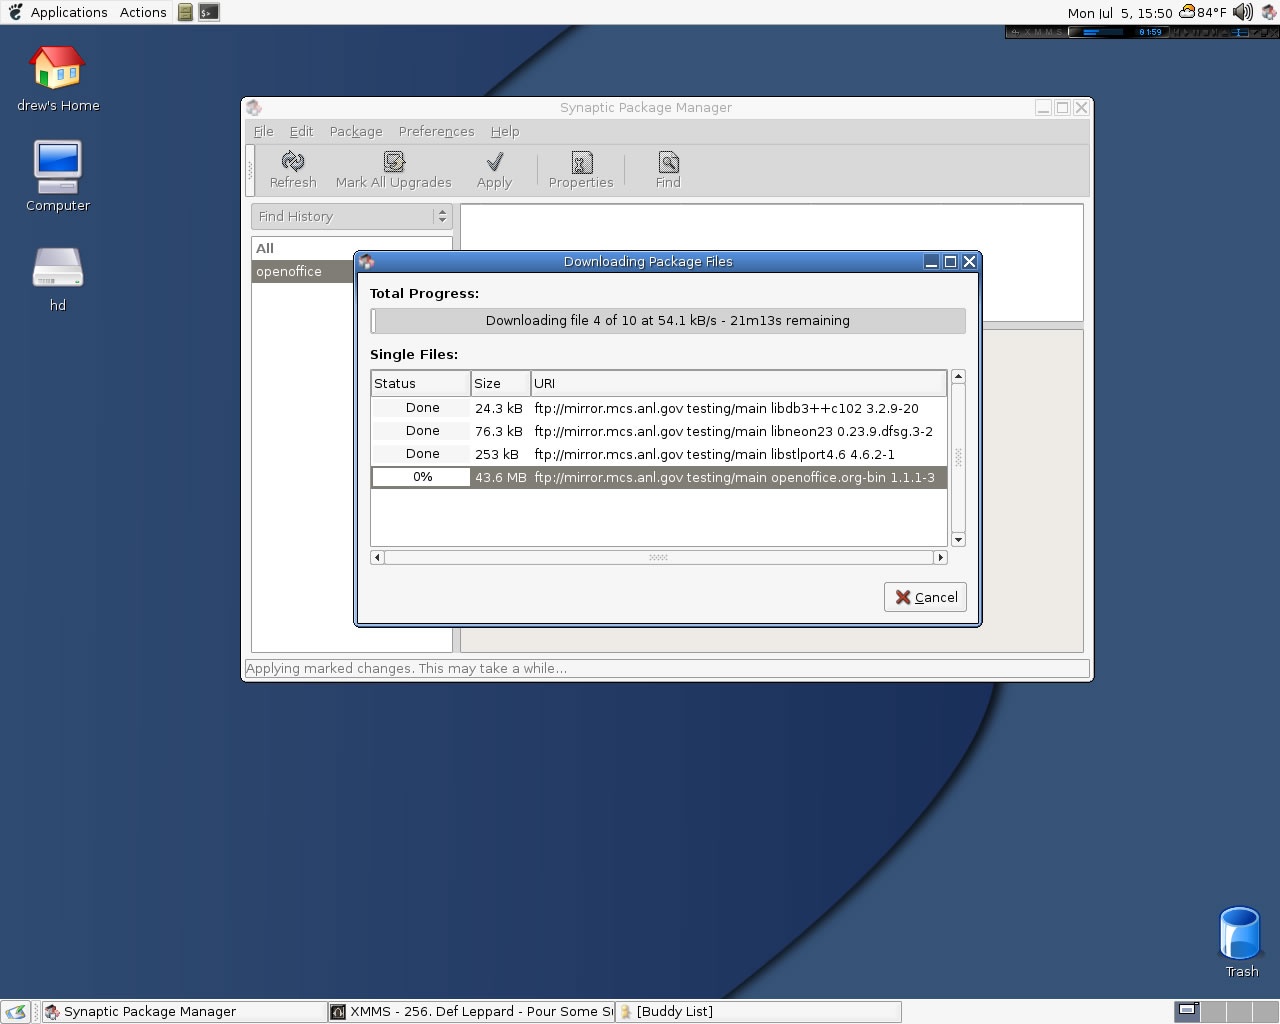Switch to XMMS Def Leppard taskbar button
The height and width of the screenshot is (1024, 1280).
pyautogui.click(x=471, y=1012)
